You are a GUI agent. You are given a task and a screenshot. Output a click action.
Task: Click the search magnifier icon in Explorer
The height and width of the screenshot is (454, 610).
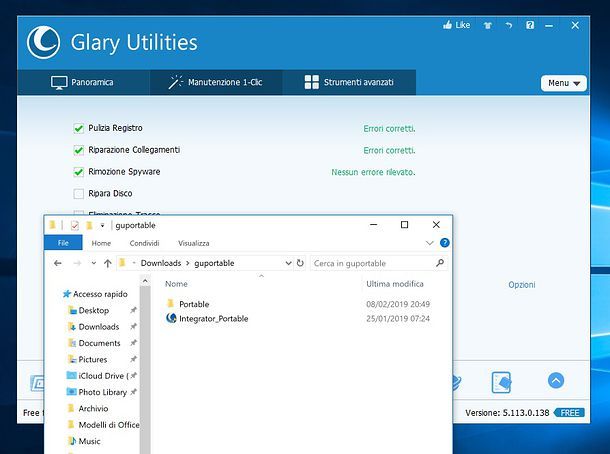coord(440,263)
